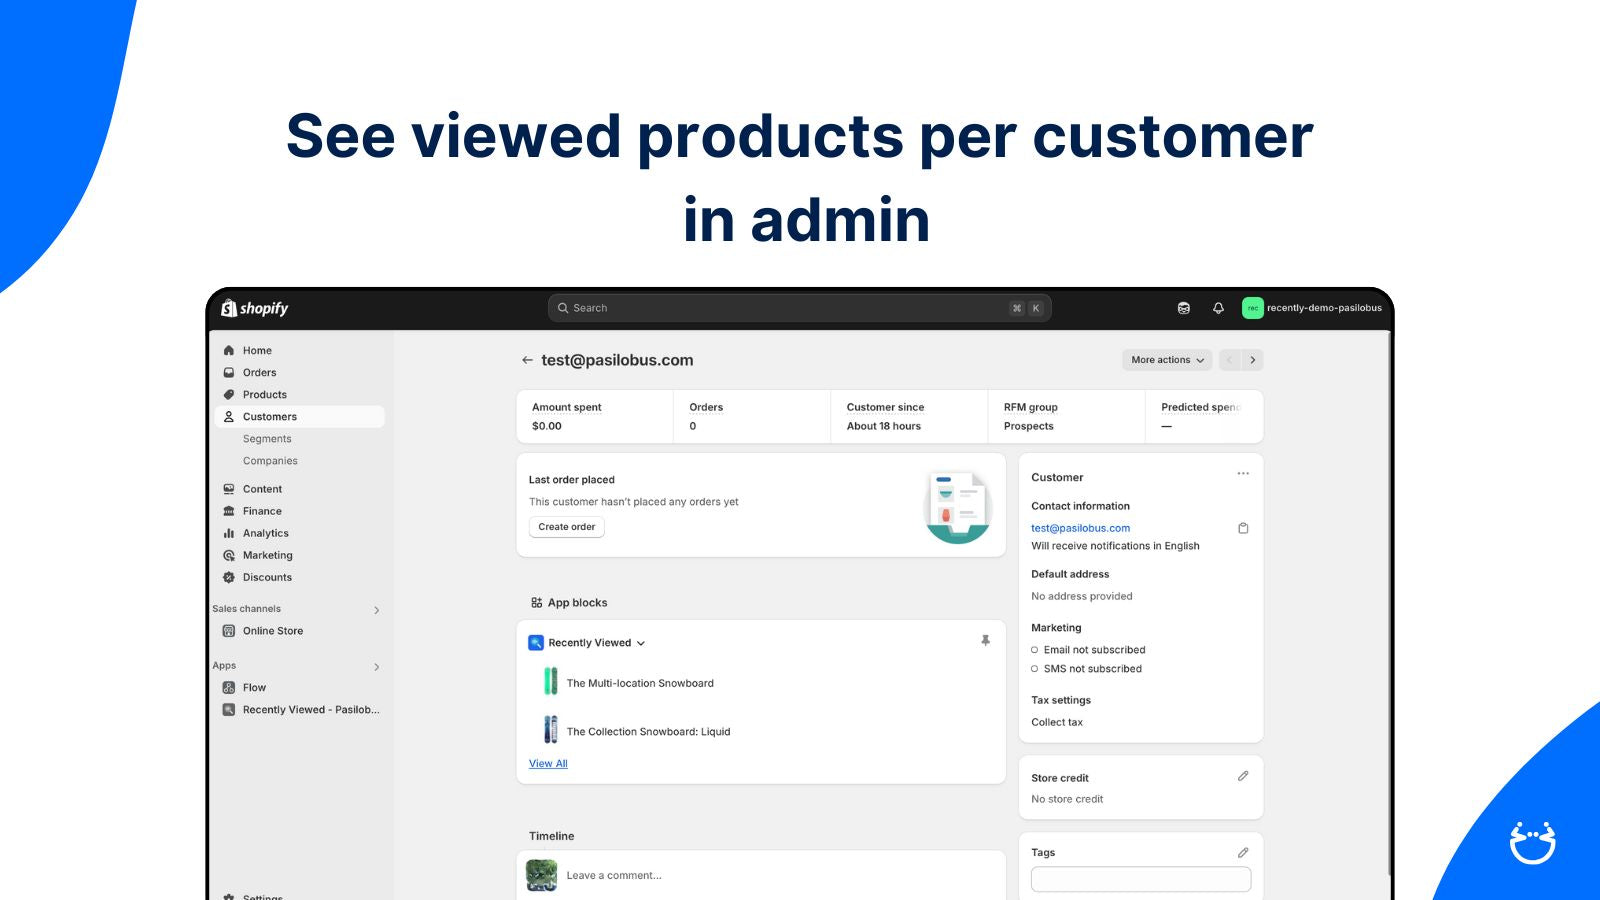Click the Home icon in sidebar
Viewport: 1600px width, 900px height.
(229, 350)
